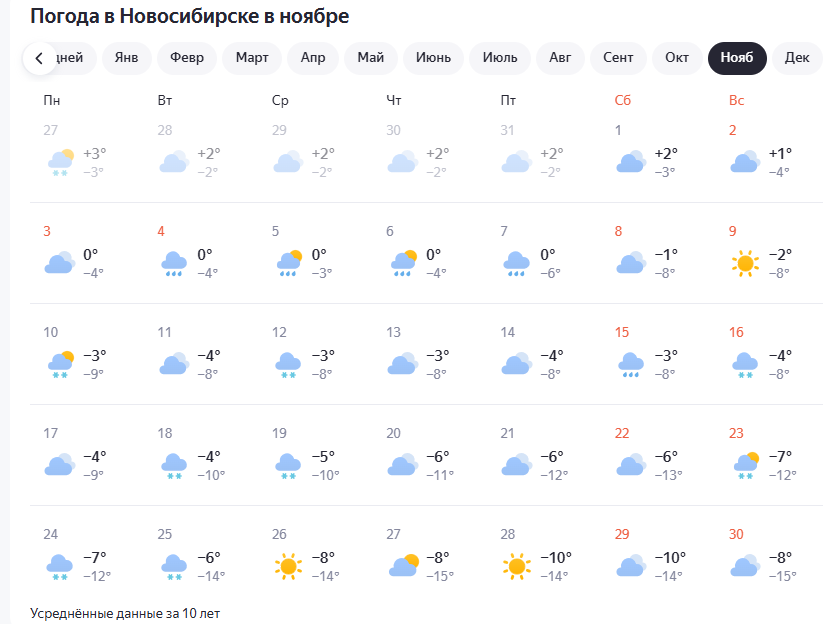Click the sun-and-rain icon on November 5
Image resolution: width=833 pixels, height=624 pixels.
(288, 263)
